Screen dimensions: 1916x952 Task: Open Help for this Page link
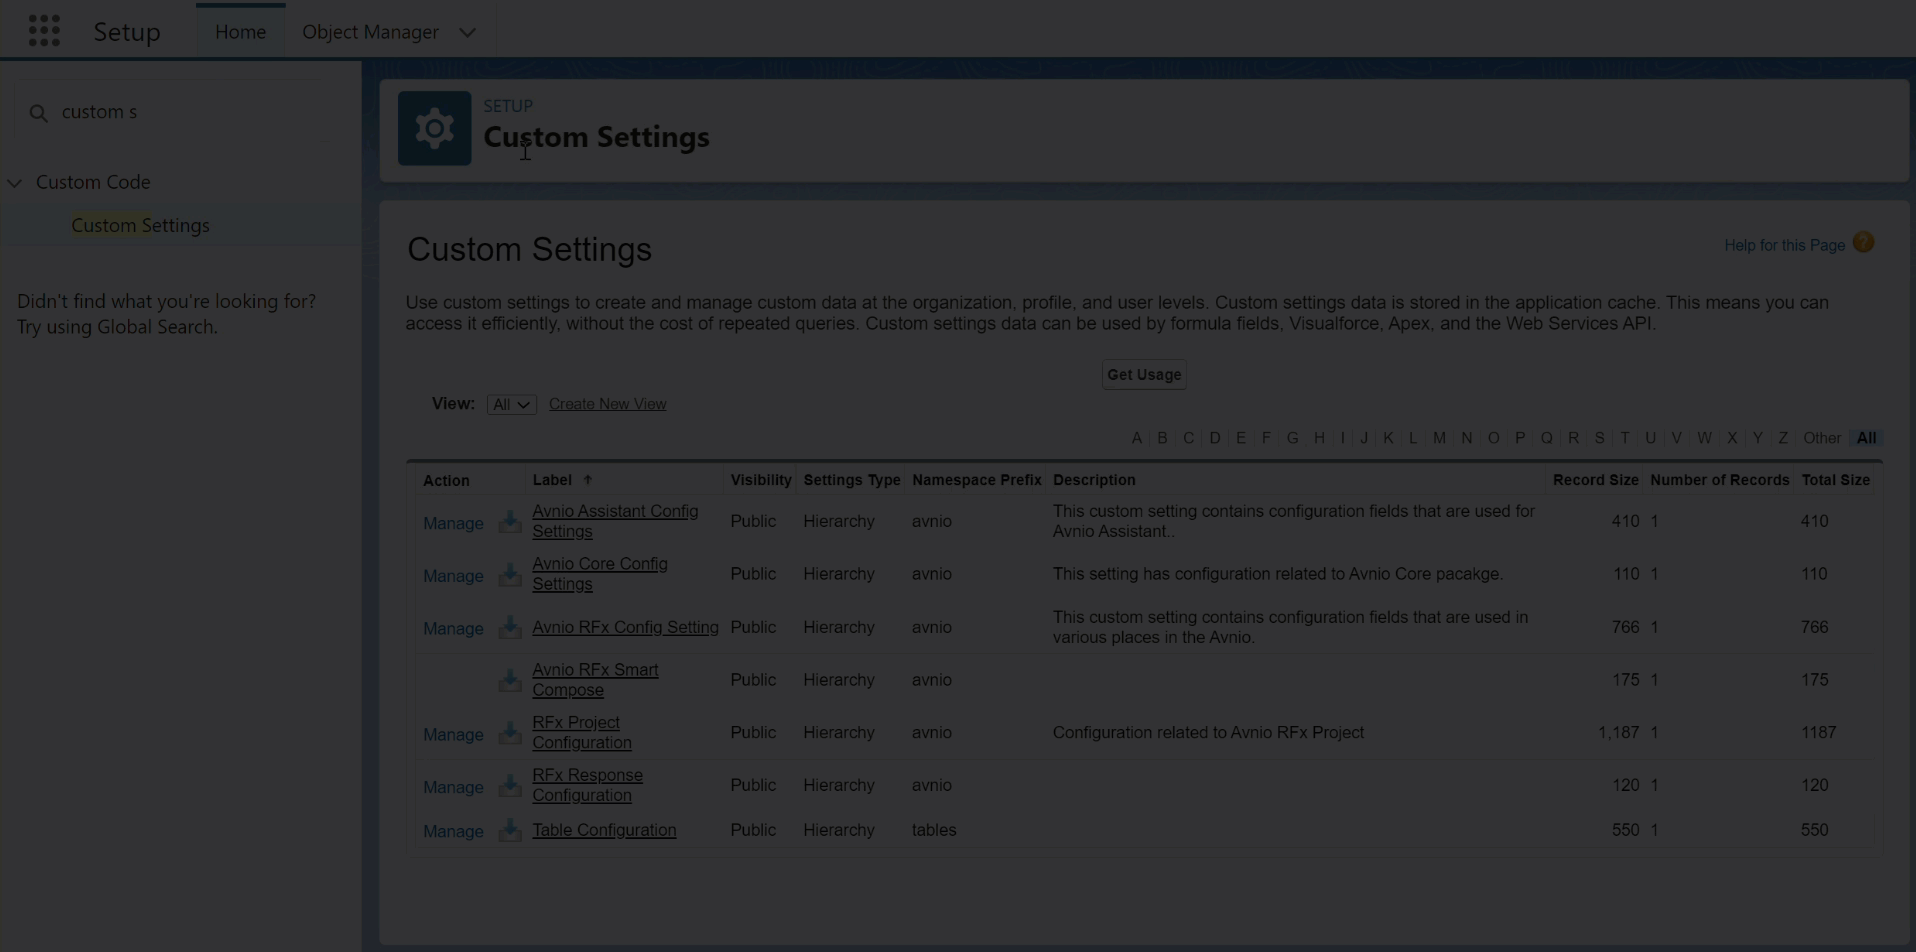tap(1784, 245)
